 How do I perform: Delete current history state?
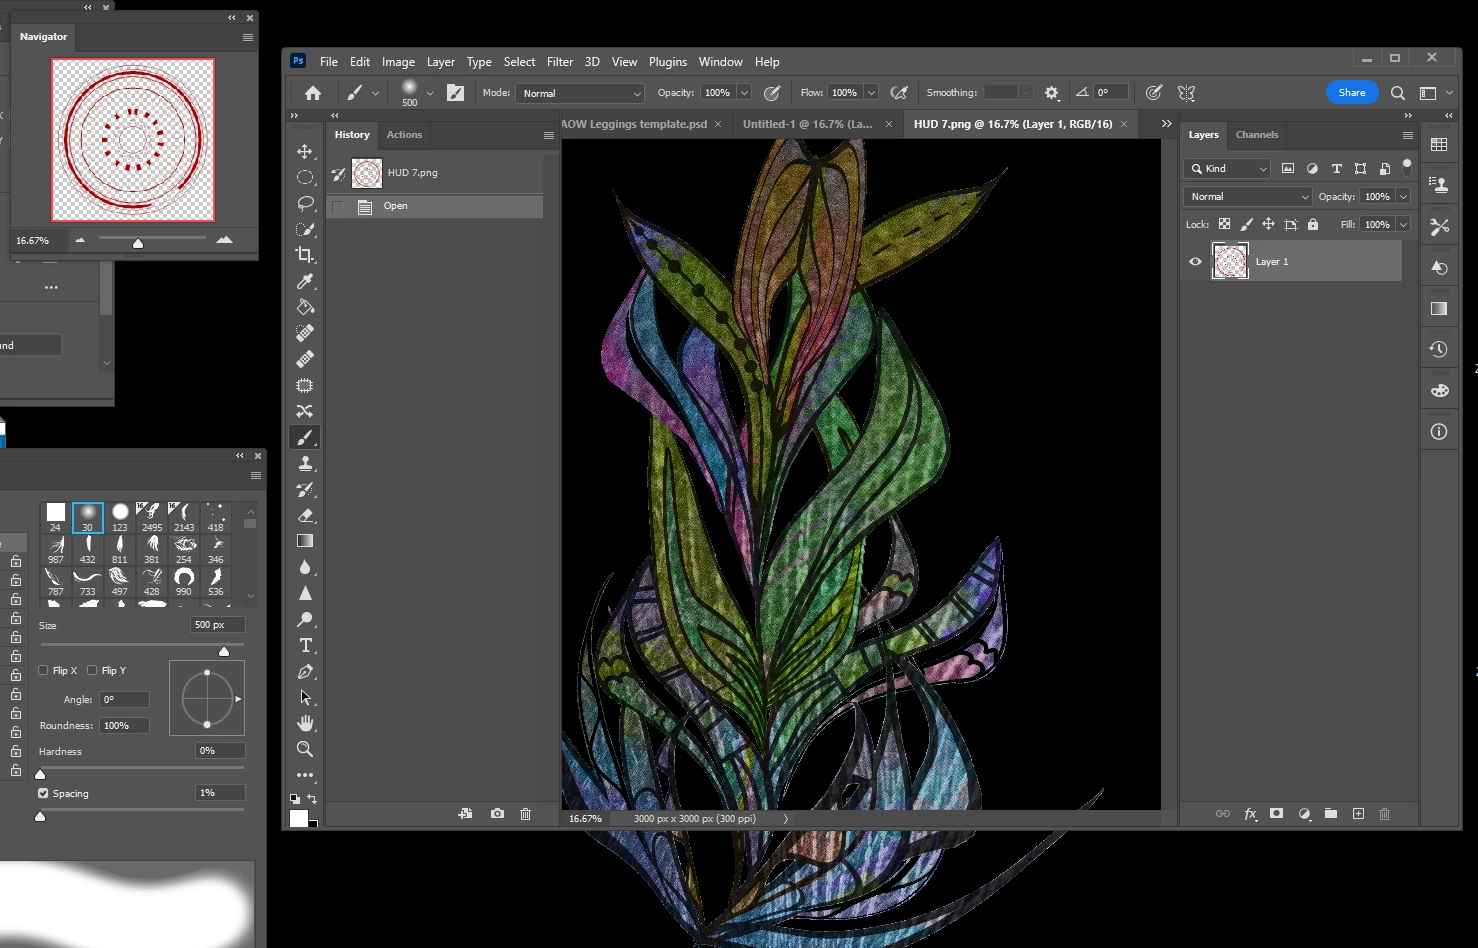point(525,814)
